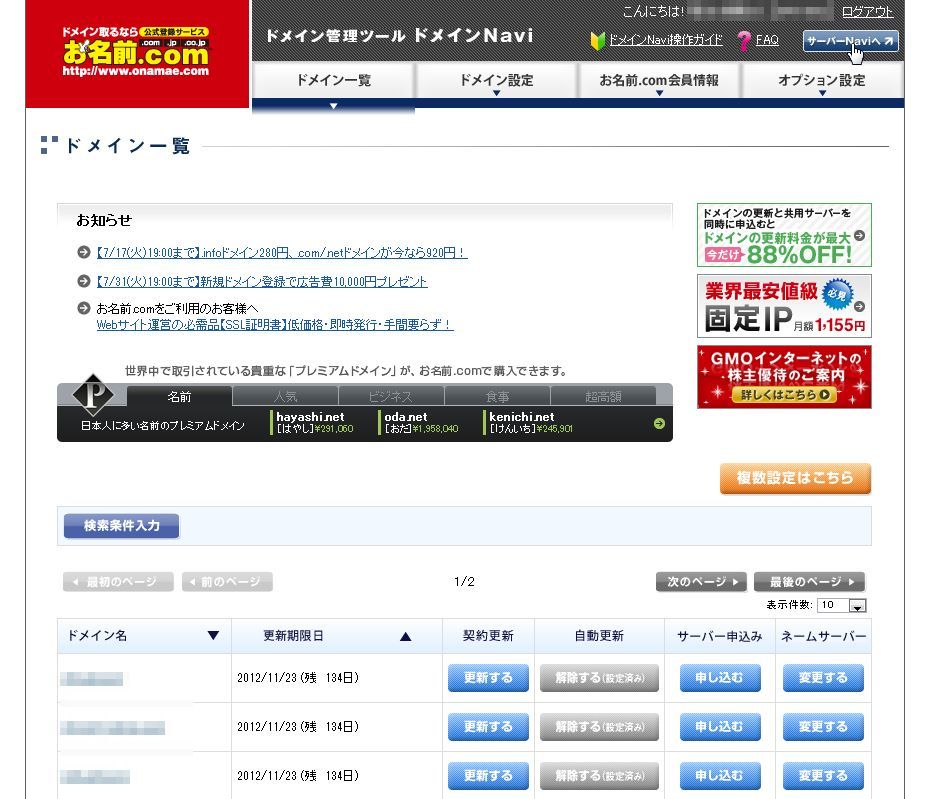Click the GMO株主優待 banner

point(784,377)
